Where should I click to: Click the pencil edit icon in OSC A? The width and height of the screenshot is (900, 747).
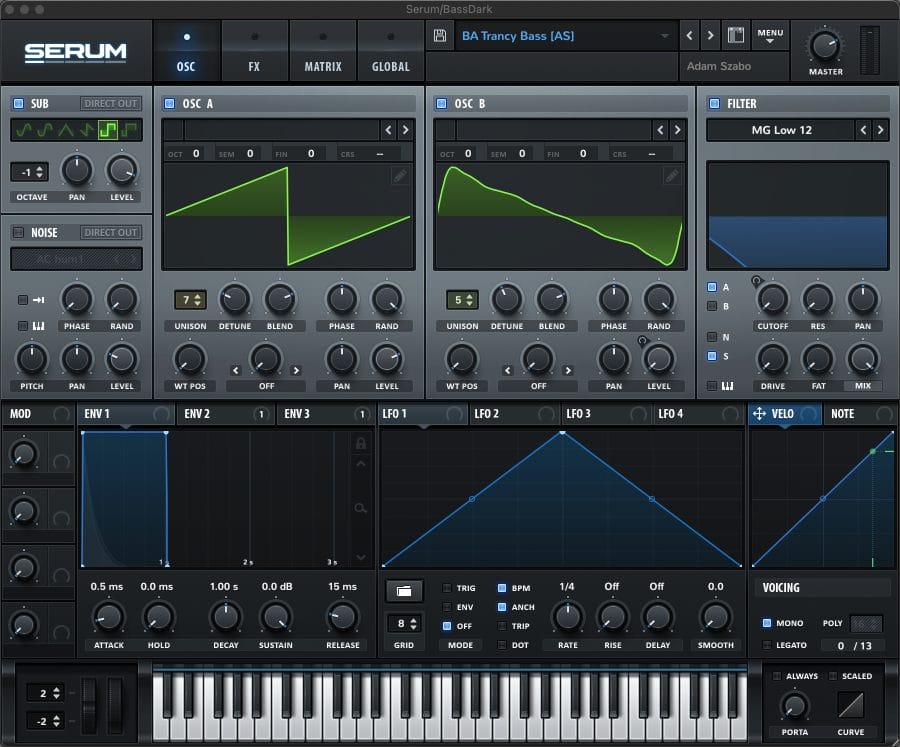point(399,175)
